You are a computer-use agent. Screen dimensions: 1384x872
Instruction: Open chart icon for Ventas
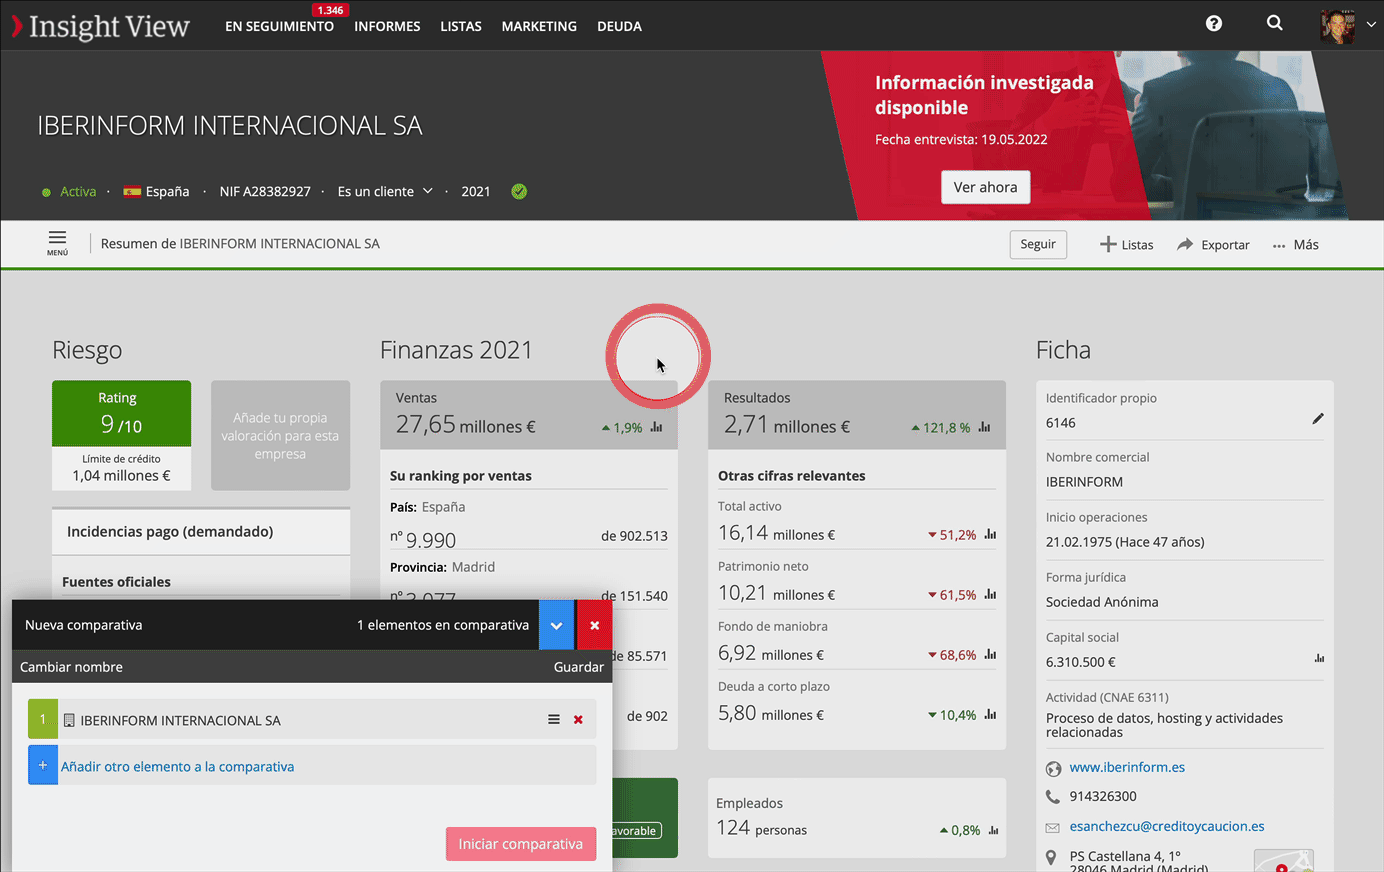[657, 427]
